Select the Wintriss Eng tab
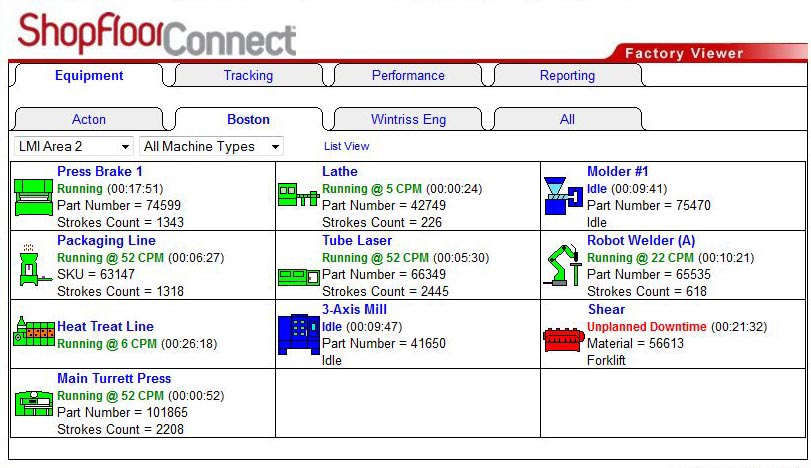Viewport: 811px width, 468px height. click(408, 119)
